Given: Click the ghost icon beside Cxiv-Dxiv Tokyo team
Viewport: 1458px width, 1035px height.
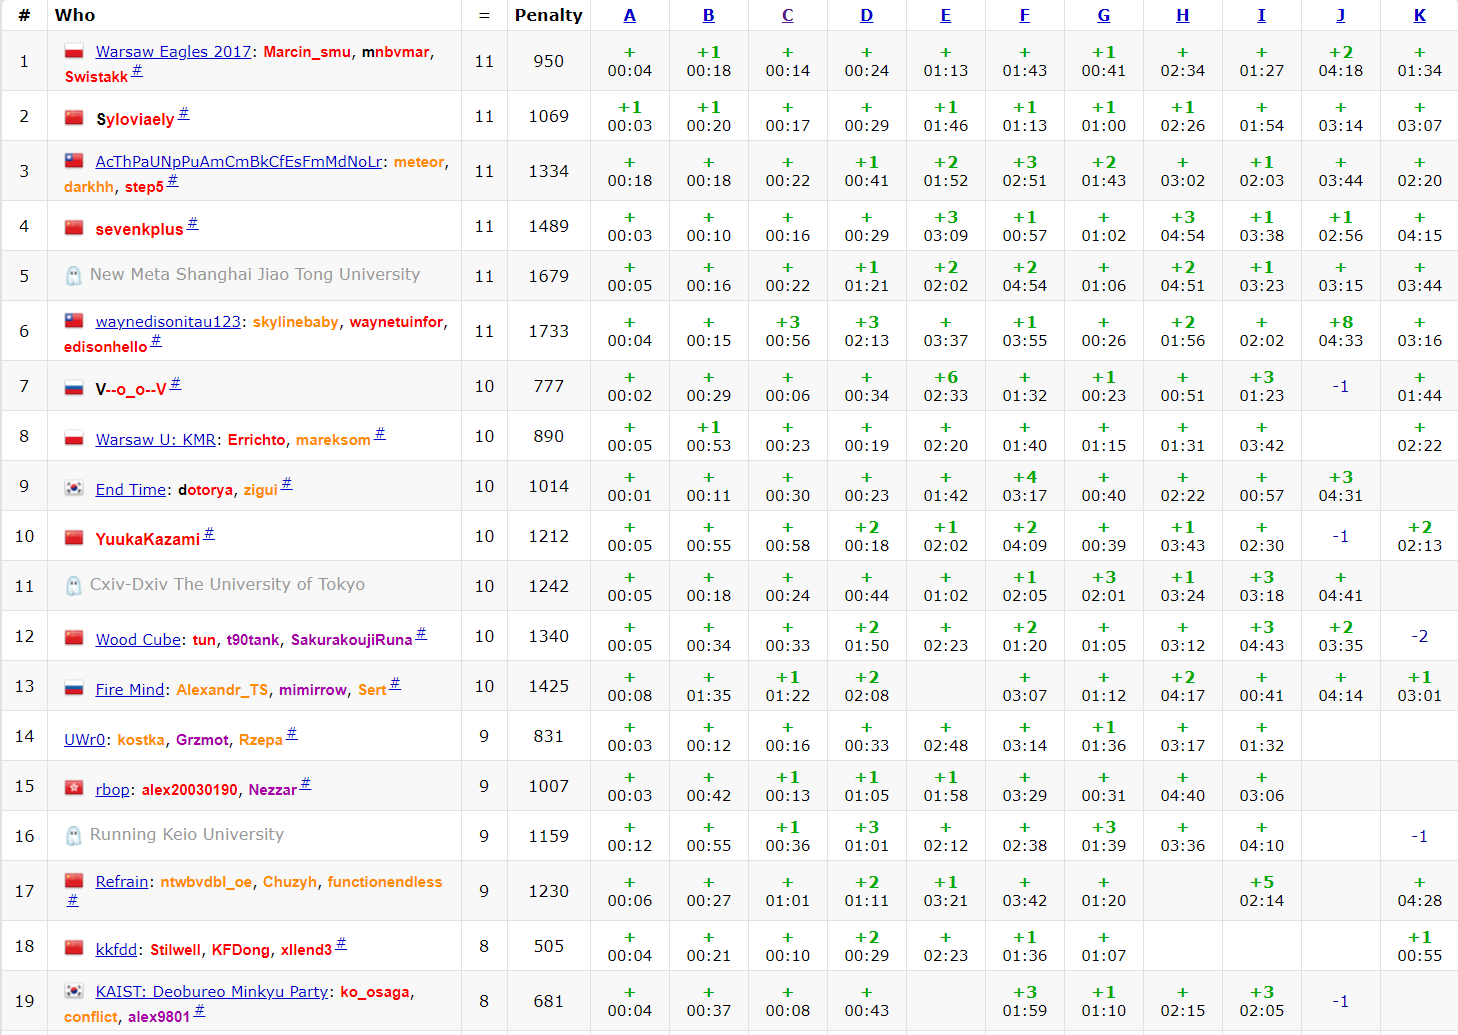Looking at the screenshot, I should (73, 586).
